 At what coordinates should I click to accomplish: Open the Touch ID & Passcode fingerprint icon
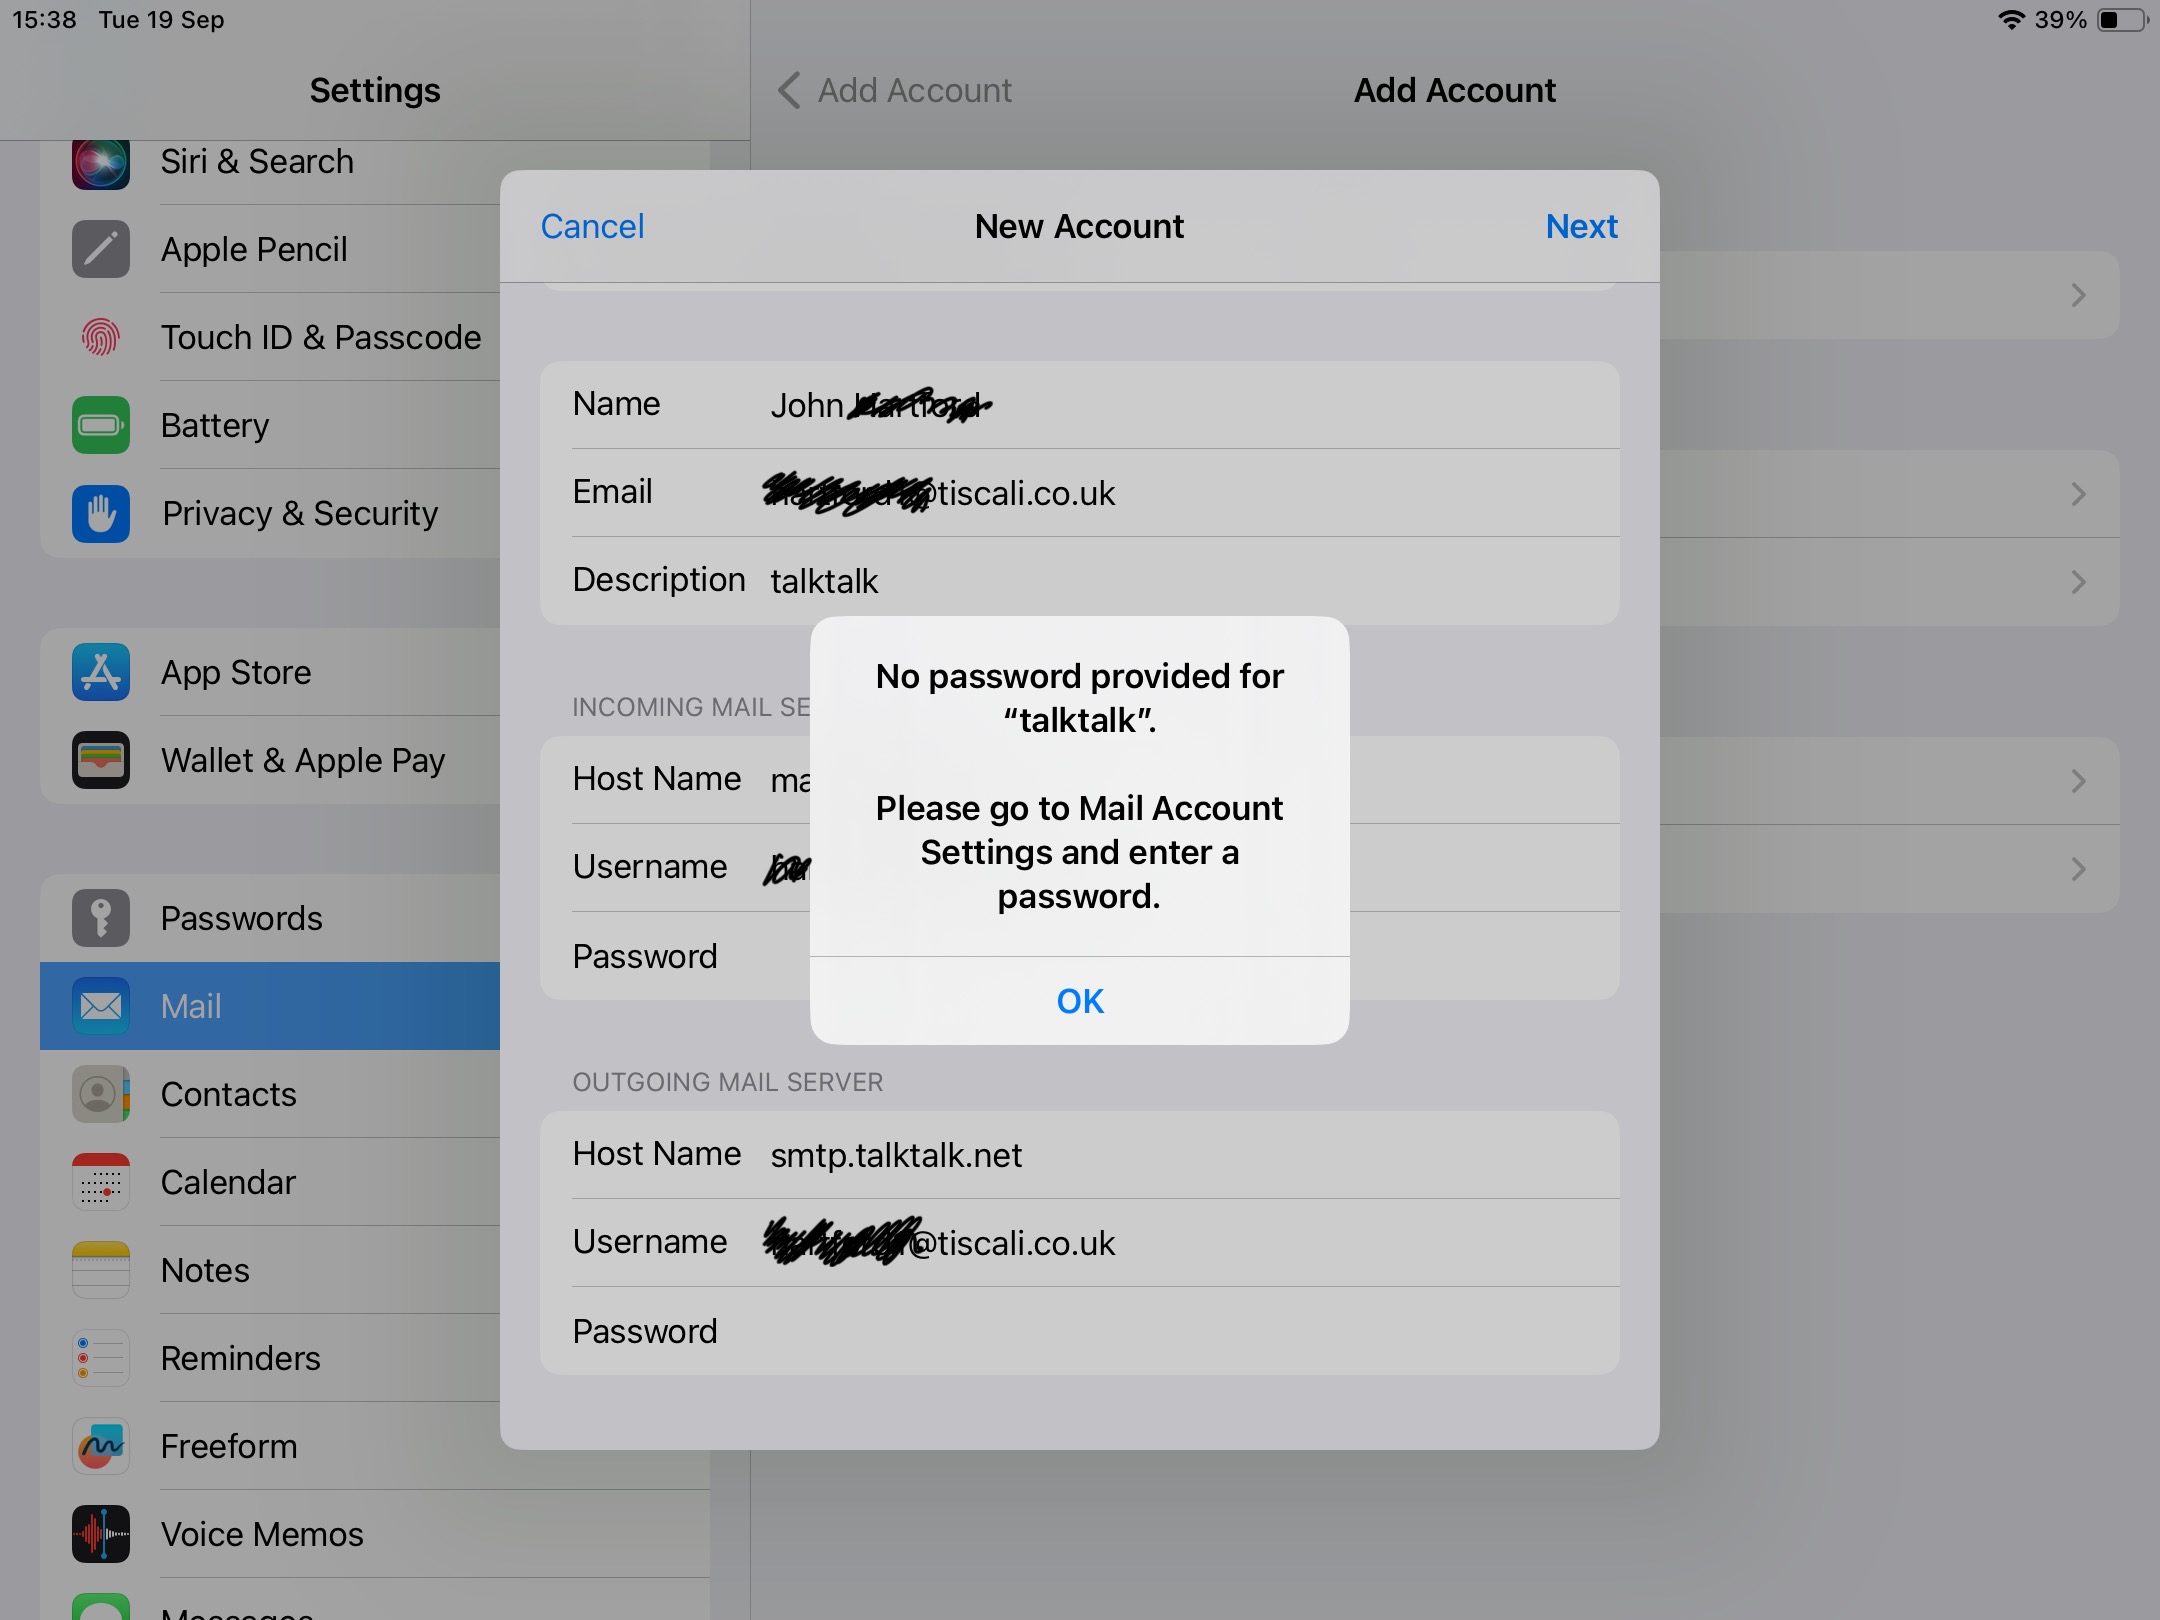[101, 337]
